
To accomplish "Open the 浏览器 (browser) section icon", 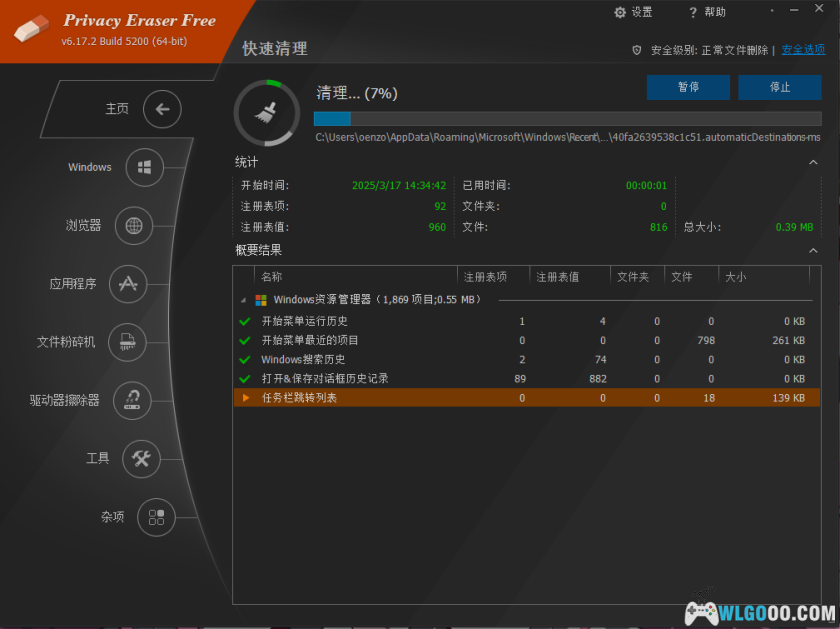I will pyautogui.click(x=133, y=226).
